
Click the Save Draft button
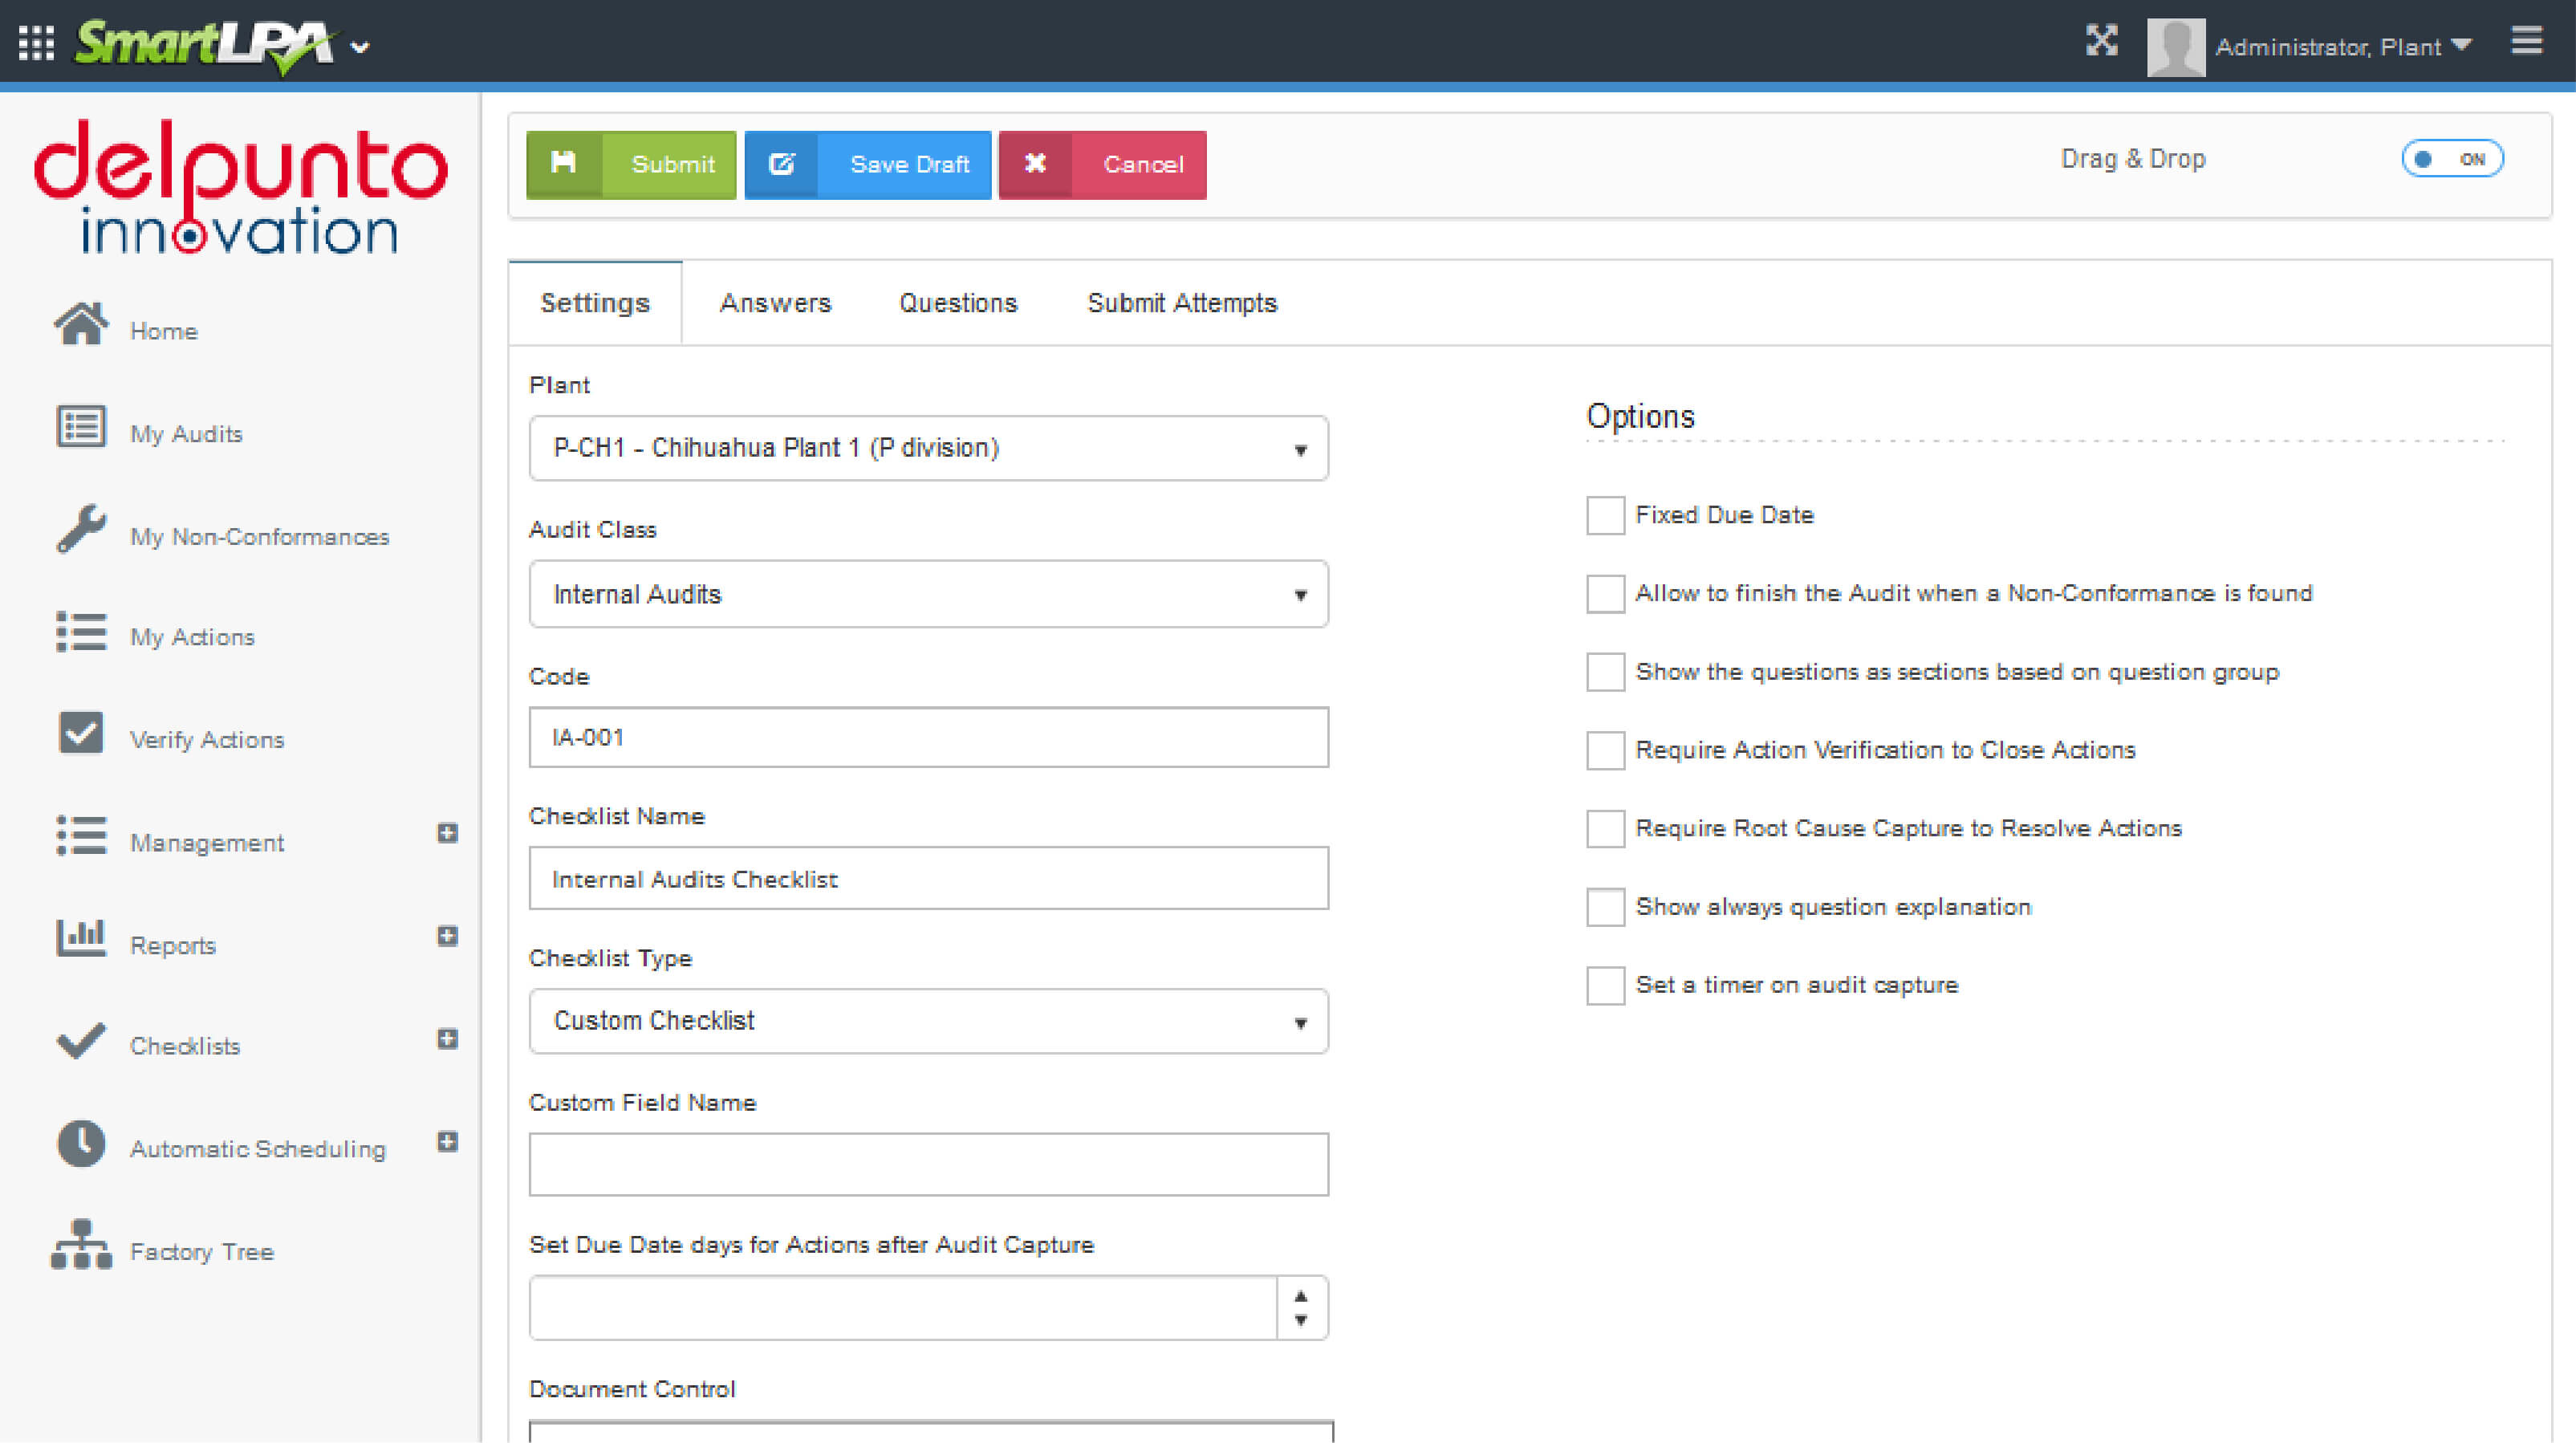(868, 165)
